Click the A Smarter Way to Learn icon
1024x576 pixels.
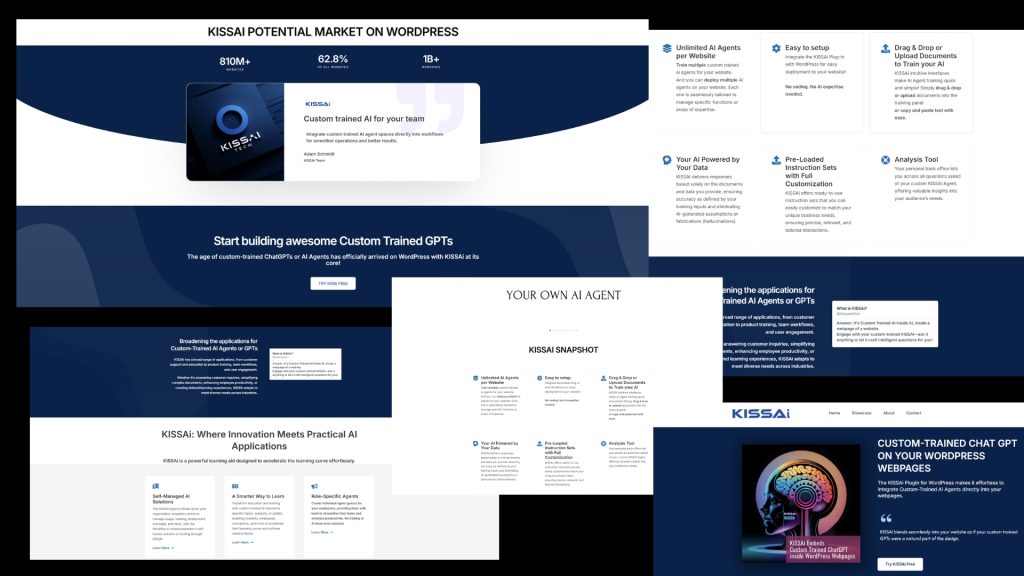(x=236, y=484)
